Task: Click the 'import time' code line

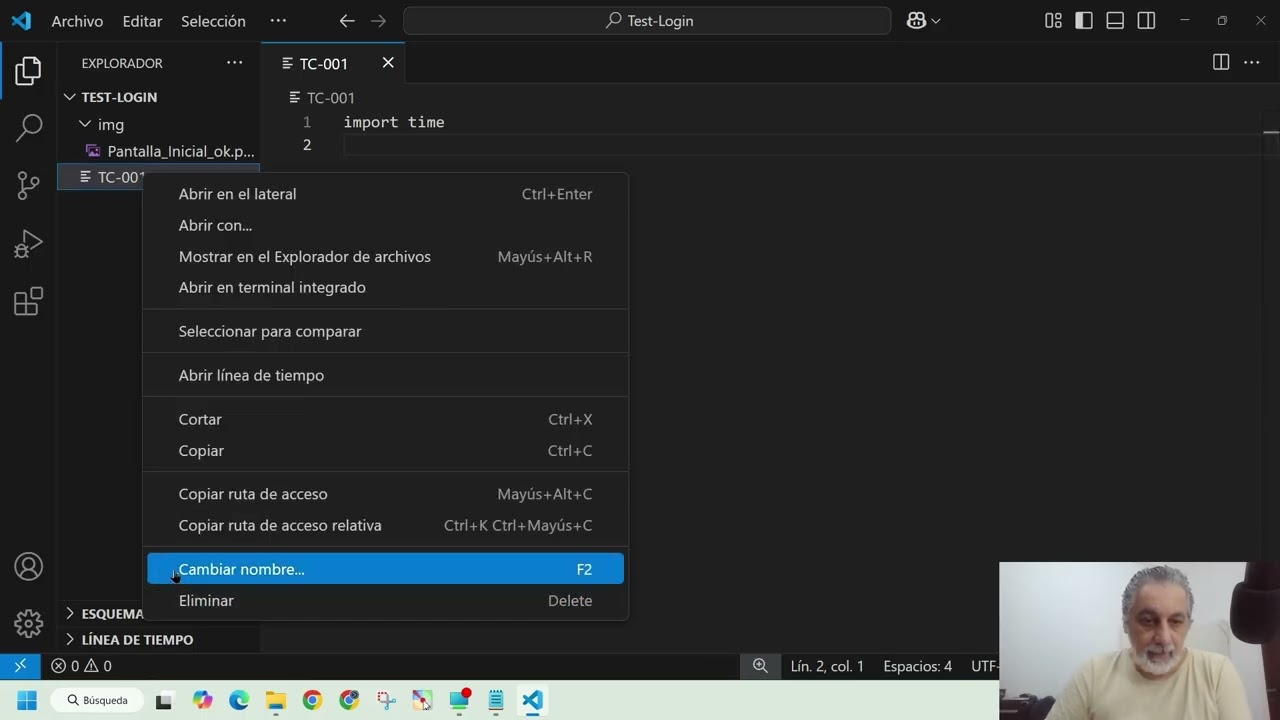Action: point(394,122)
